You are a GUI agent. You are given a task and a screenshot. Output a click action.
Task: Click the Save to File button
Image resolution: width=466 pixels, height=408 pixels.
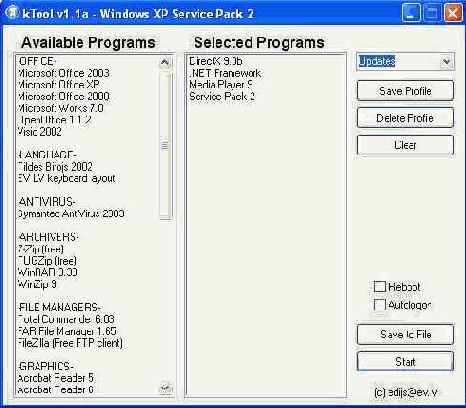[x=405, y=334]
